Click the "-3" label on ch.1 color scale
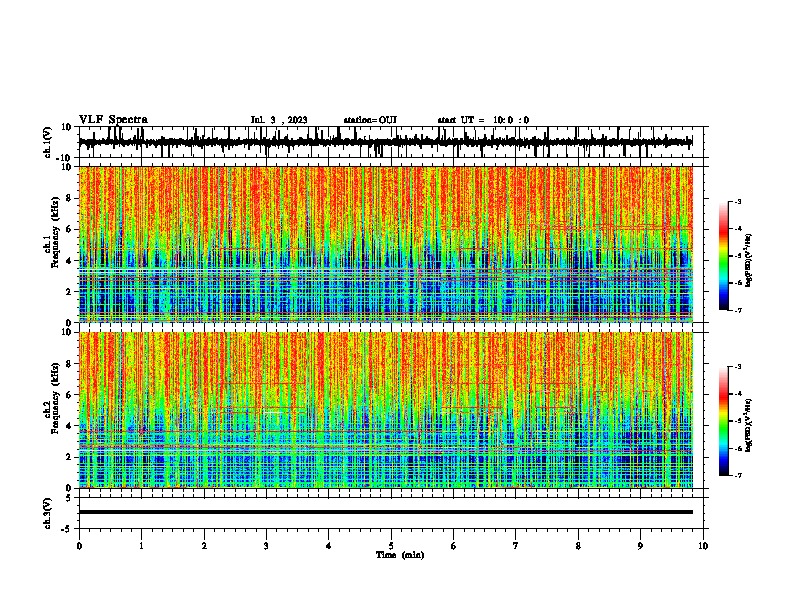This screenshot has width=792, height=612. click(x=737, y=201)
